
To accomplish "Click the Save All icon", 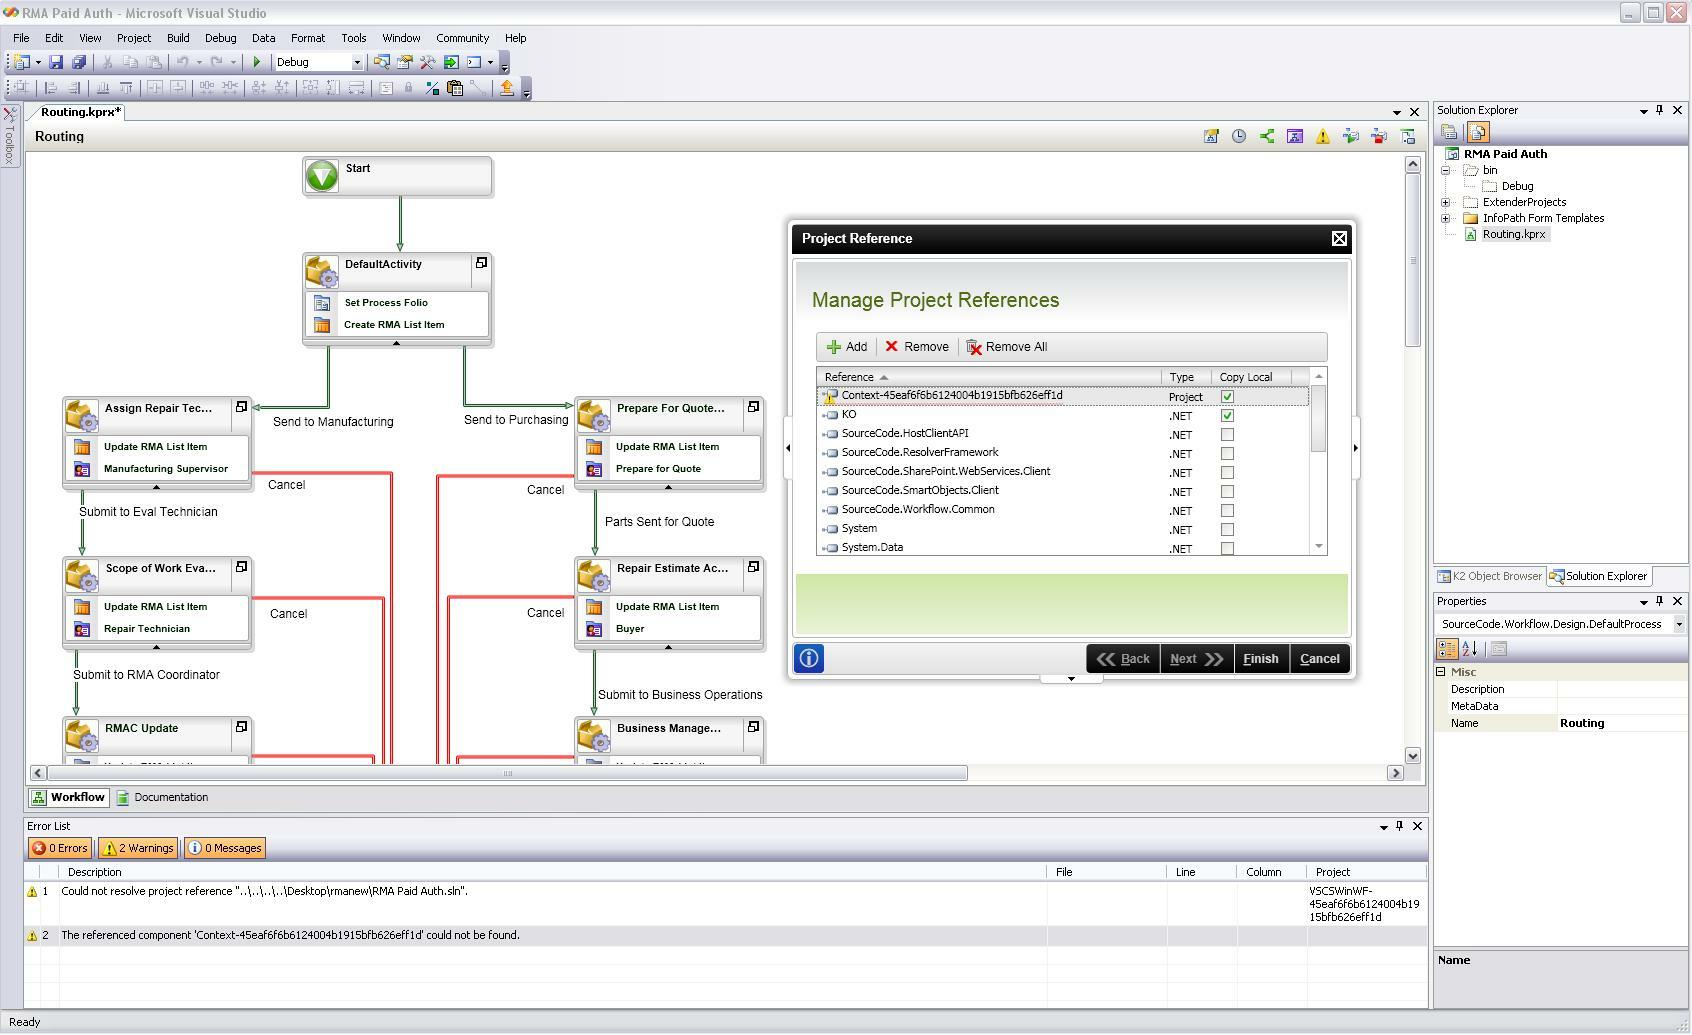I will [78, 62].
